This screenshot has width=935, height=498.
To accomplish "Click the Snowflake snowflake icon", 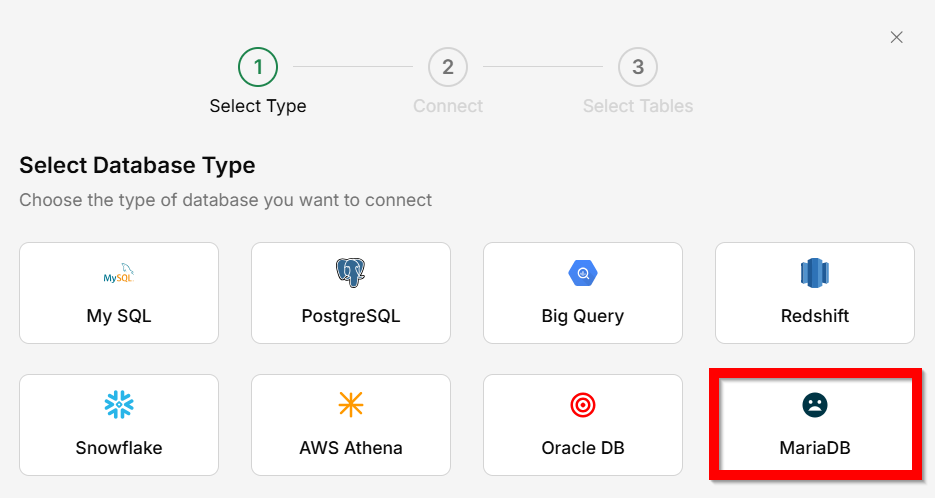I will (119, 404).
